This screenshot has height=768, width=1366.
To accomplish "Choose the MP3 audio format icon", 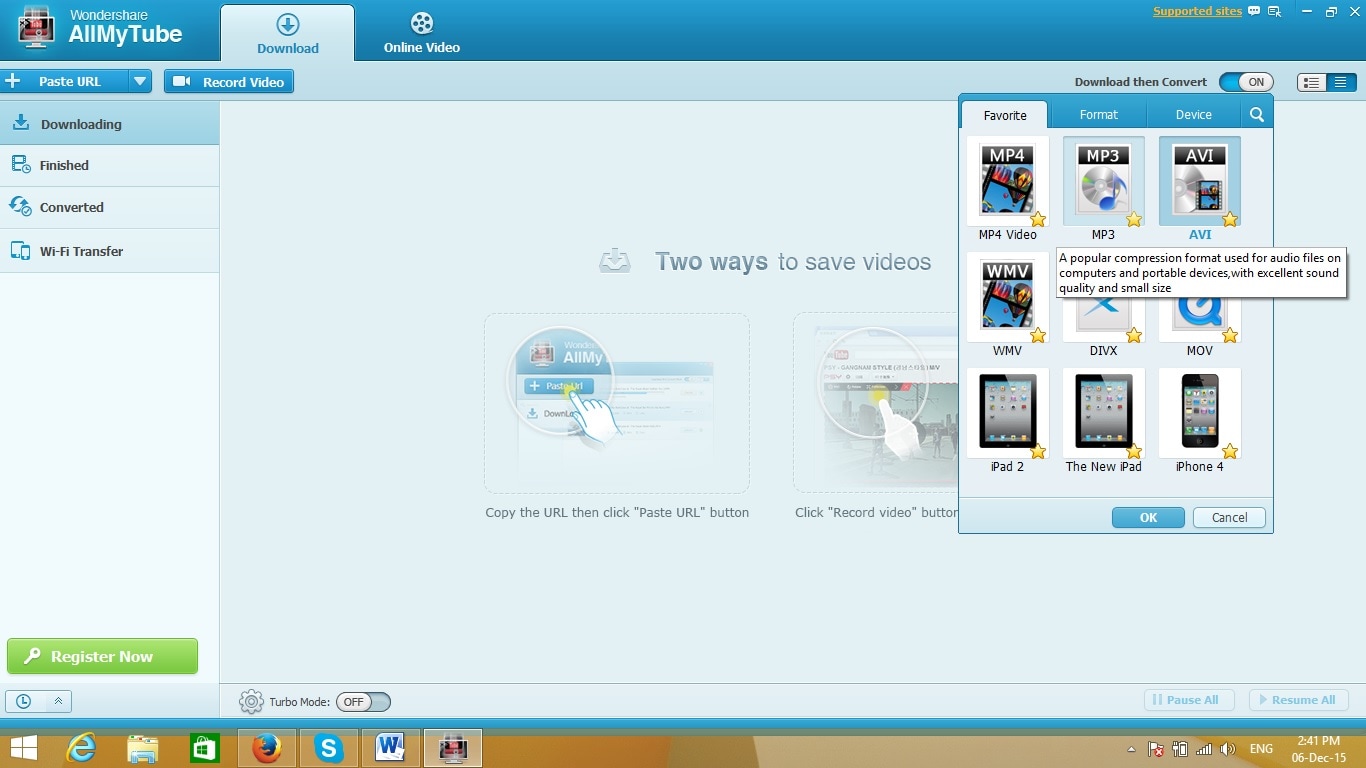I will coord(1103,181).
